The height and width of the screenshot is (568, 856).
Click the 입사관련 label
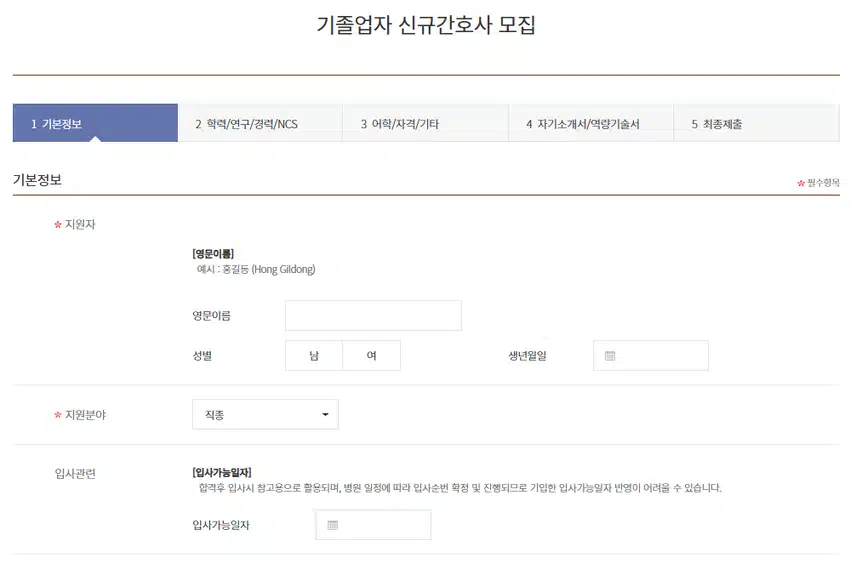[x=75, y=474]
